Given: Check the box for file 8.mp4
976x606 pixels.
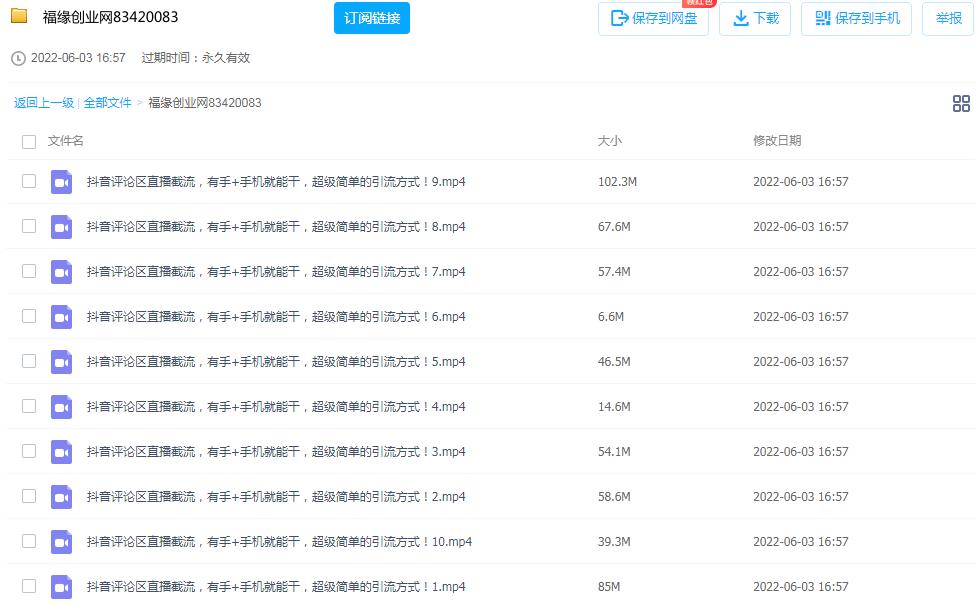Looking at the screenshot, I should (x=29, y=226).
